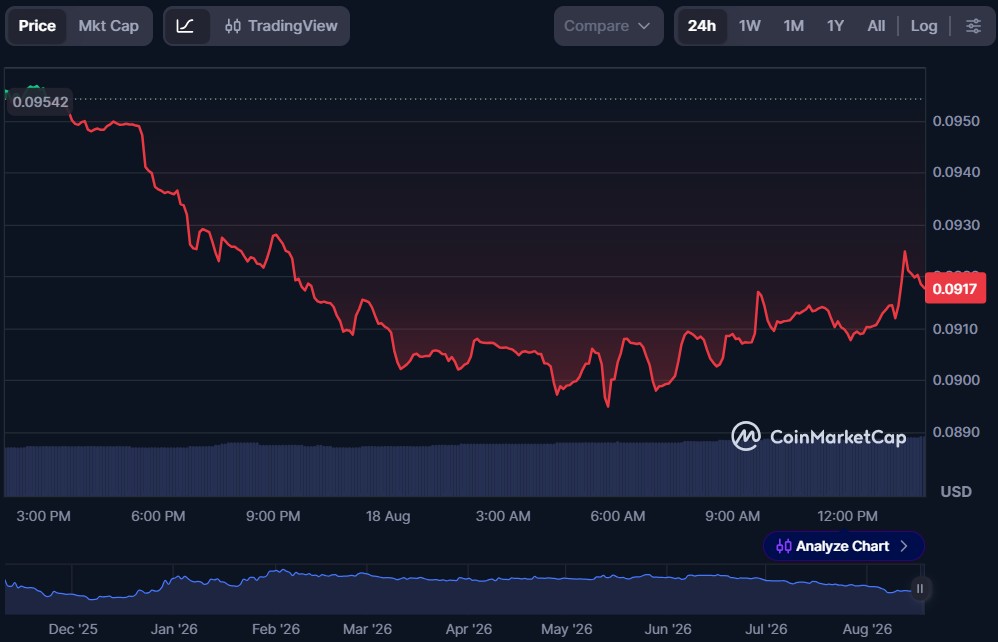The width and height of the screenshot is (998, 642).
Task: Click Feb '26 on the overview timeline
Action: pos(276,629)
